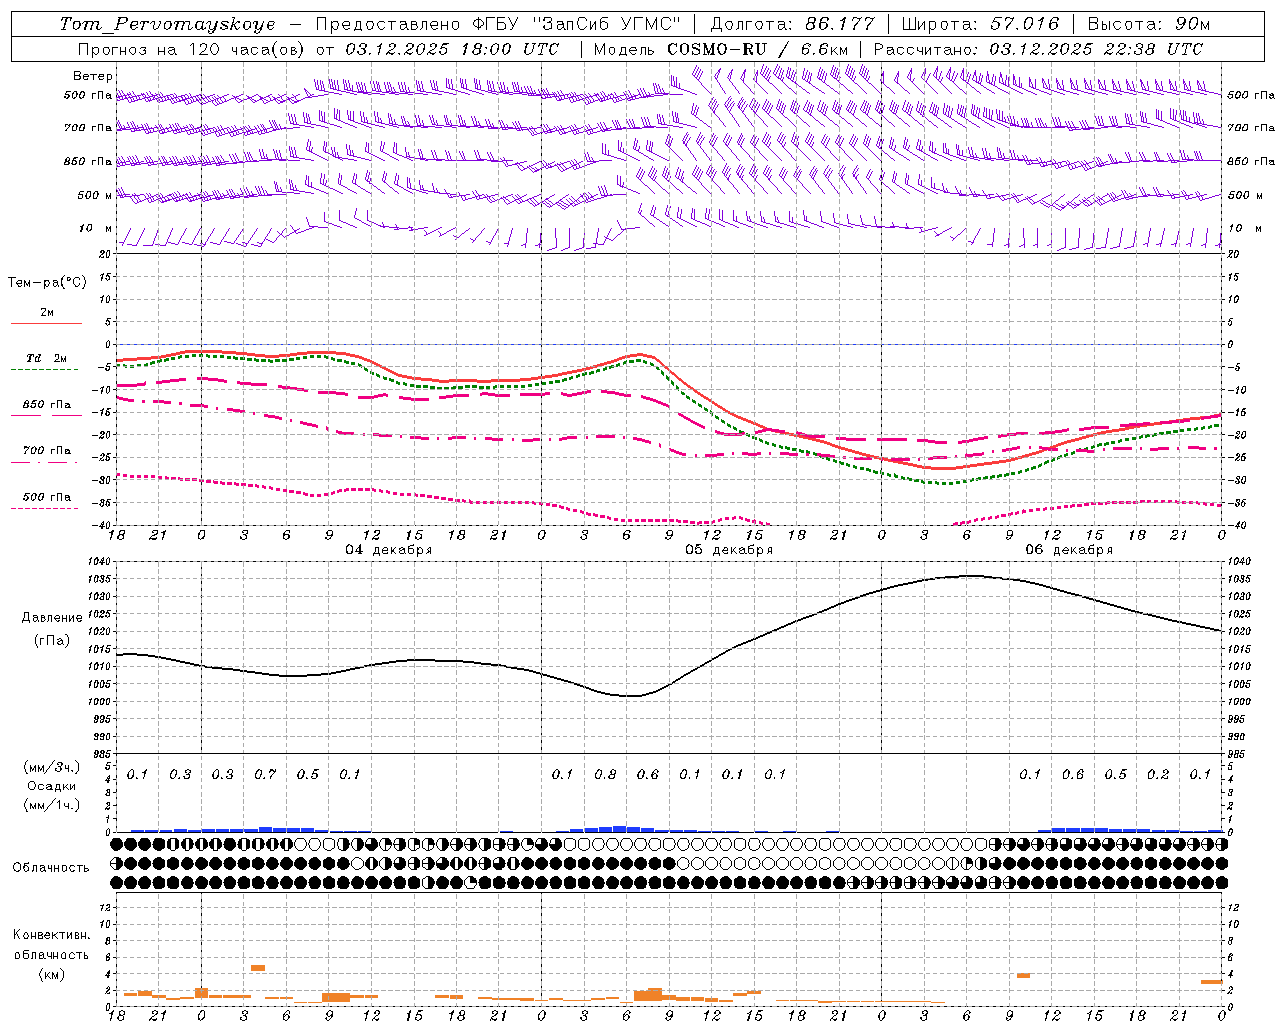This screenshot has height=1024, width=1280.
Task: Click the 'Прогноз на 120 часа(ов)' forecast text
Action: [193, 49]
